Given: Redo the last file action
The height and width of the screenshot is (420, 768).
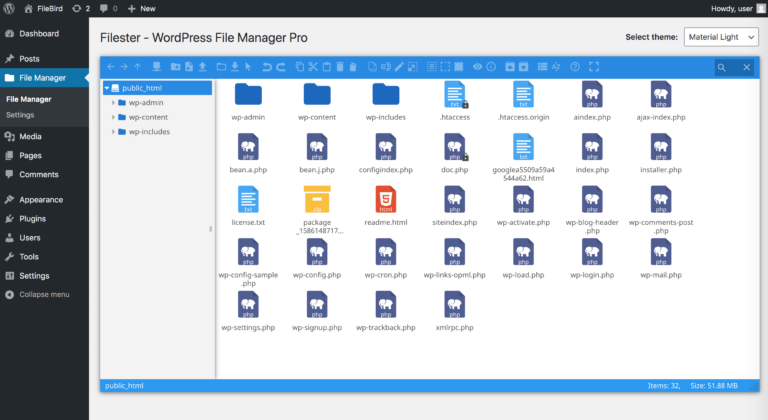Looking at the screenshot, I should [x=281, y=67].
